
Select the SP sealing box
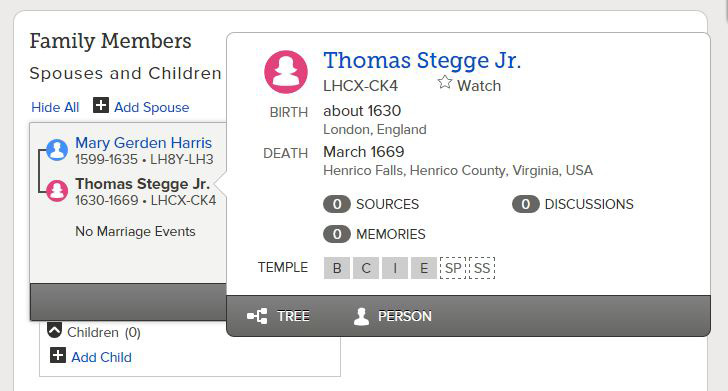(x=453, y=268)
